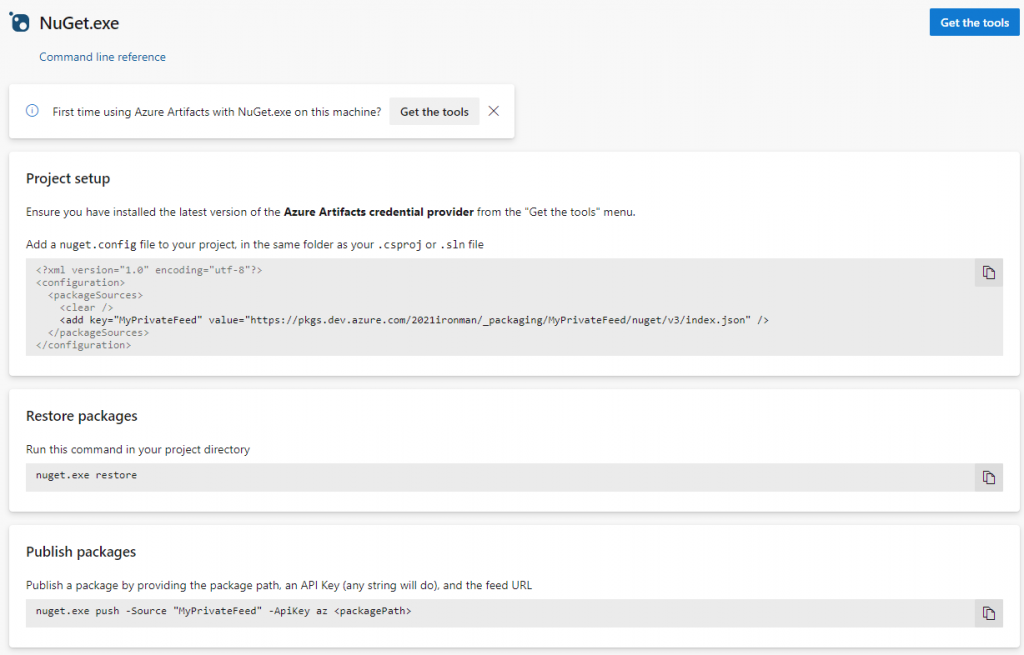Click the 'Run this command' instruction text
This screenshot has width=1024, height=655.
138,449
